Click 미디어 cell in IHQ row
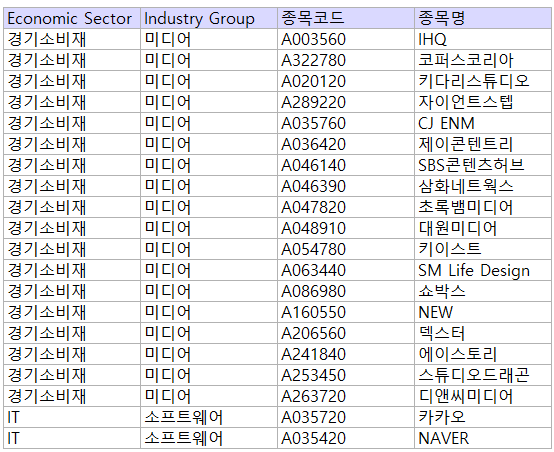The height and width of the screenshot is (452, 554). tap(209, 39)
